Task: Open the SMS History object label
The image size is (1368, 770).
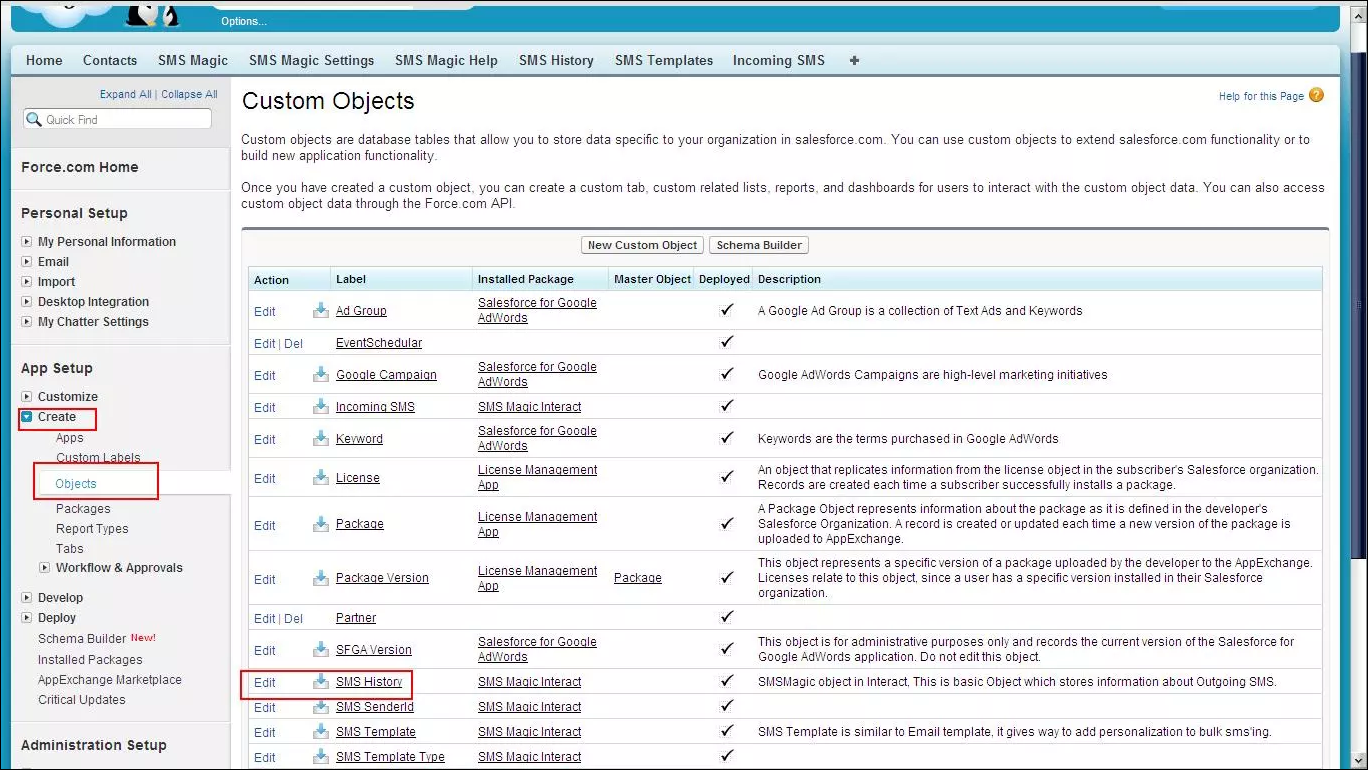Action: (369, 682)
